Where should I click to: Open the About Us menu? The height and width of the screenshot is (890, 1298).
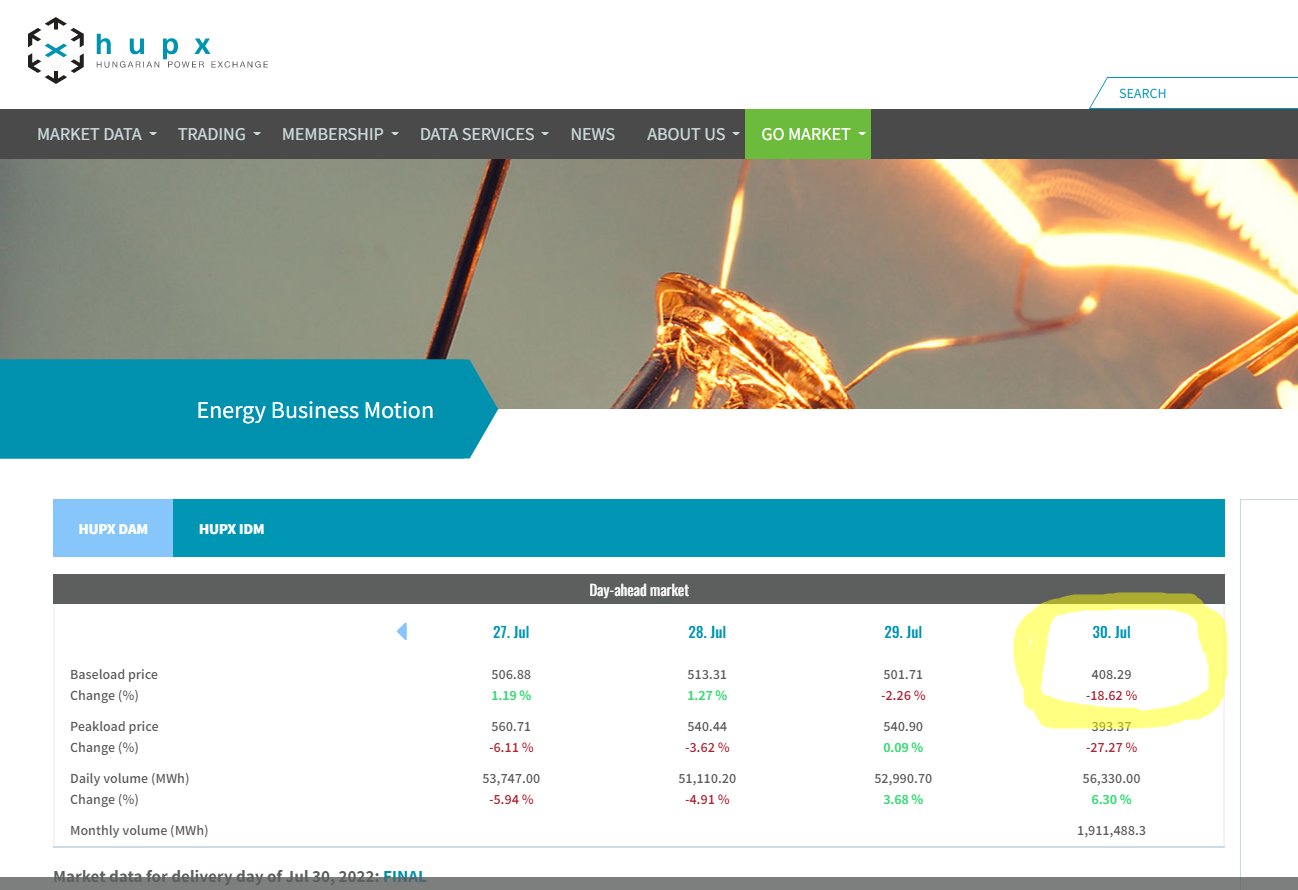(692, 134)
